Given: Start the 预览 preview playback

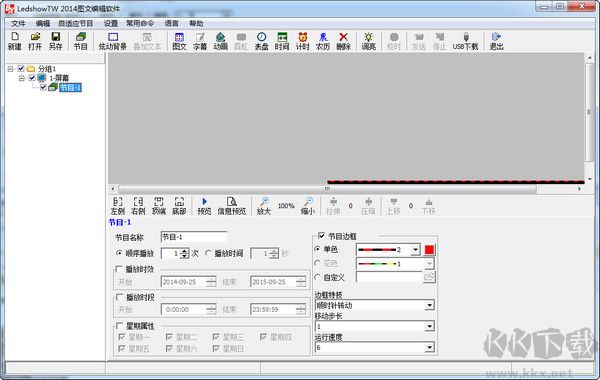Looking at the screenshot, I should pos(204,206).
